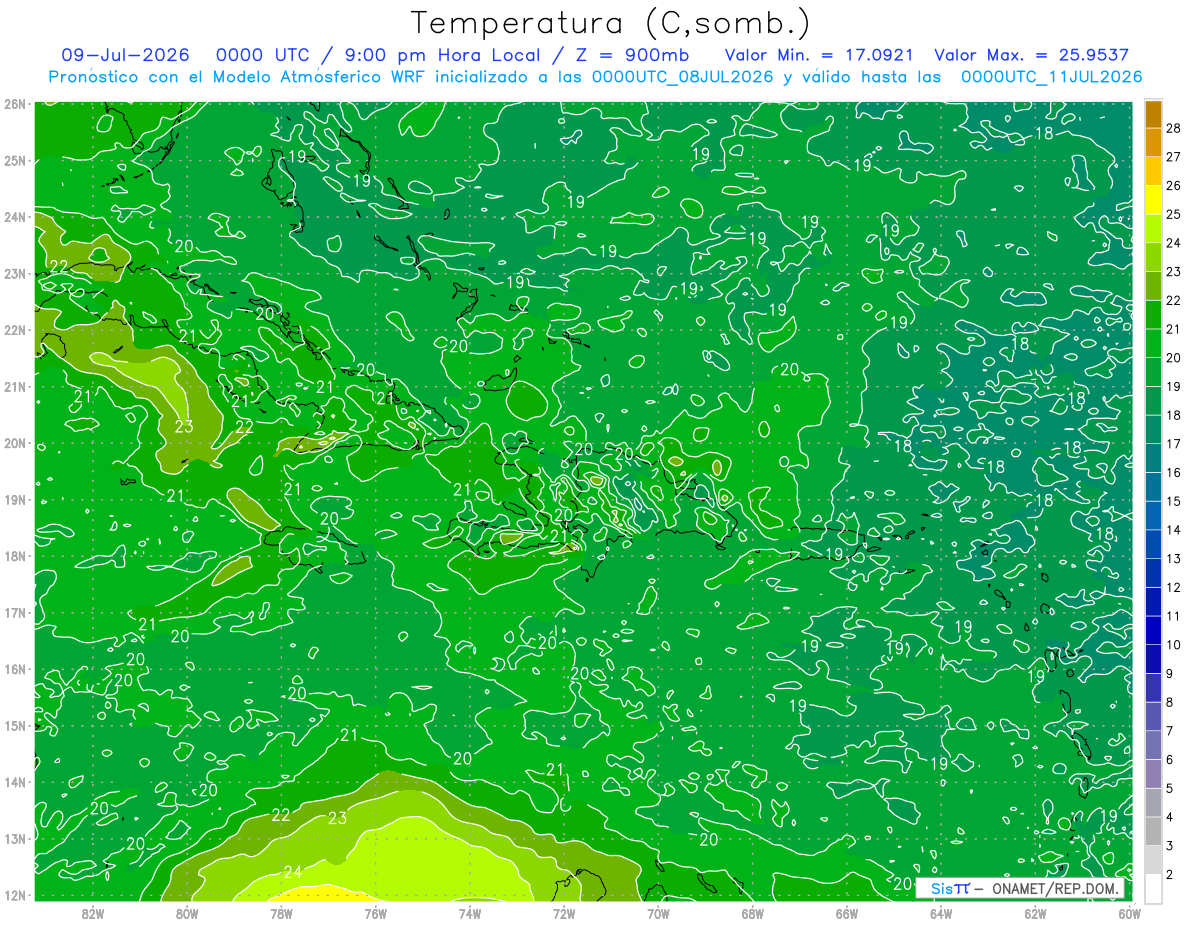Click the 74W longitude axis label

[x=470, y=912]
